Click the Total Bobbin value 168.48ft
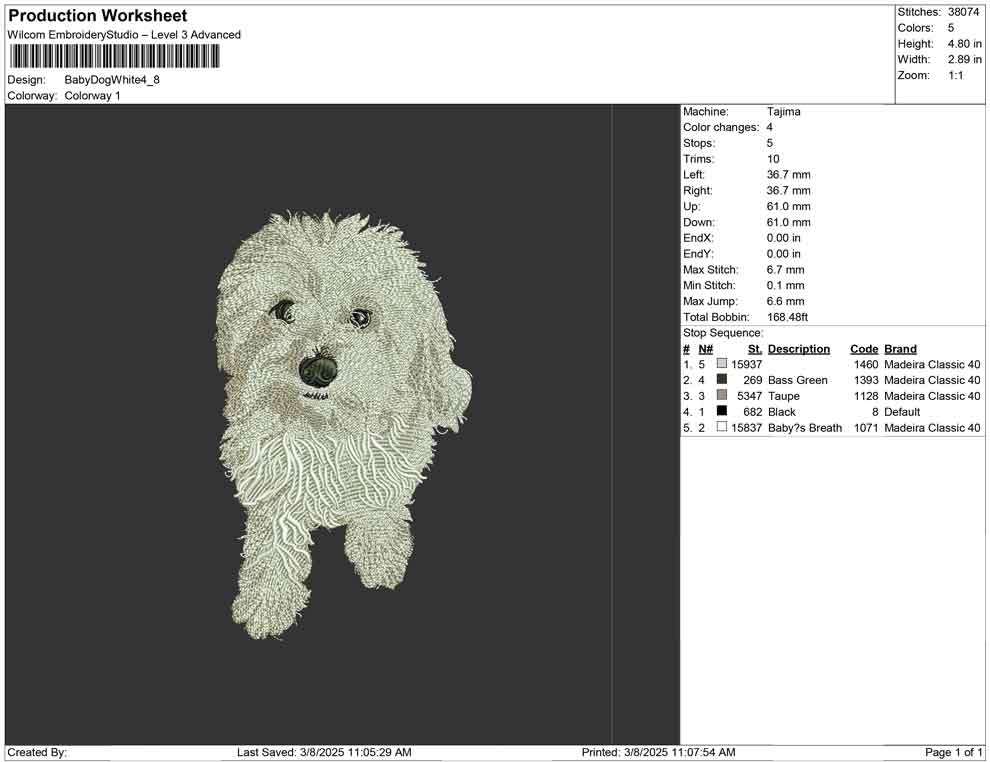Screen dimensions: 990x762 (787, 317)
